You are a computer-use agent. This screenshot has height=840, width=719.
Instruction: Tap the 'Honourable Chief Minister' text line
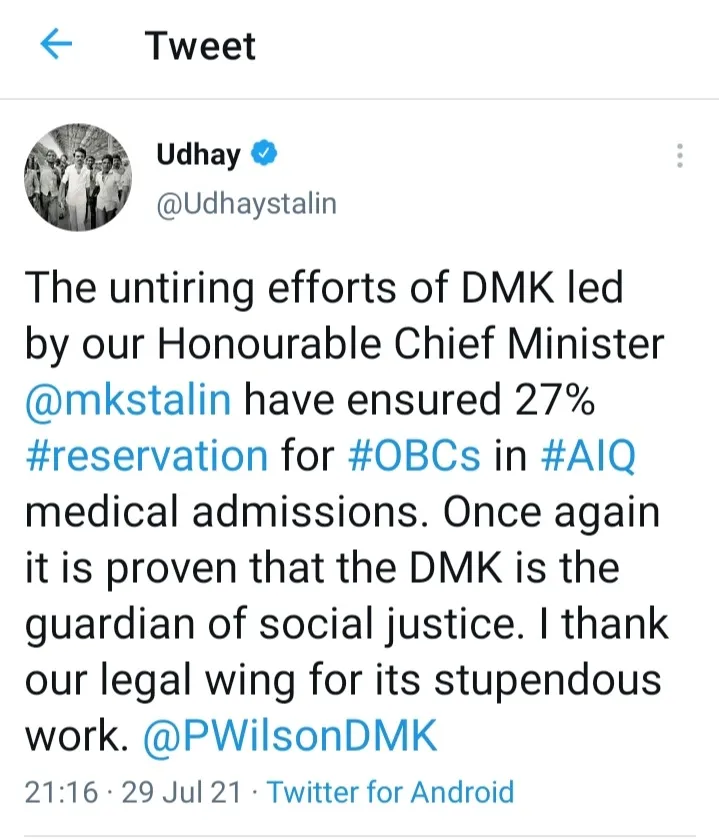[410, 343]
